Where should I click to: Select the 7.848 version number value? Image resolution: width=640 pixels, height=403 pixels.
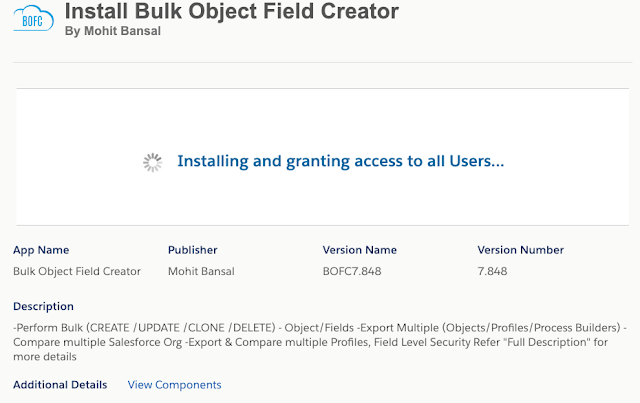click(492, 271)
